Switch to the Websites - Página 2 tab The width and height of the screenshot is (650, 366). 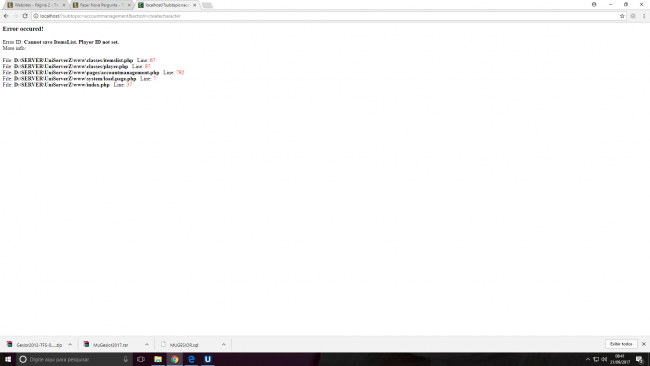[36, 5]
